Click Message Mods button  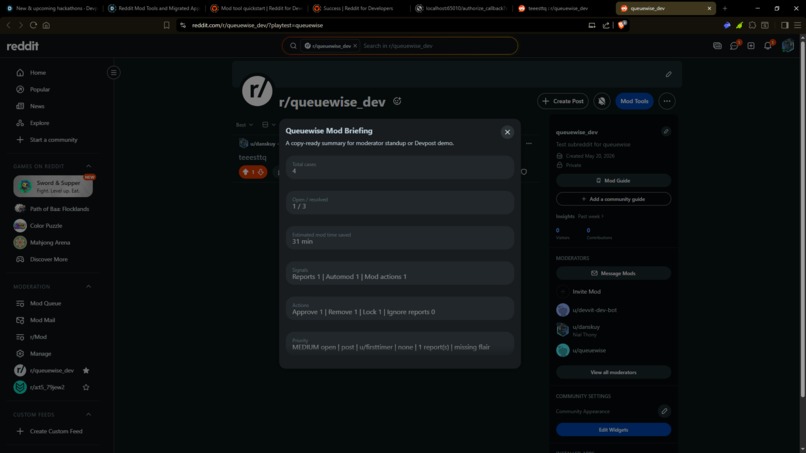click(x=613, y=274)
